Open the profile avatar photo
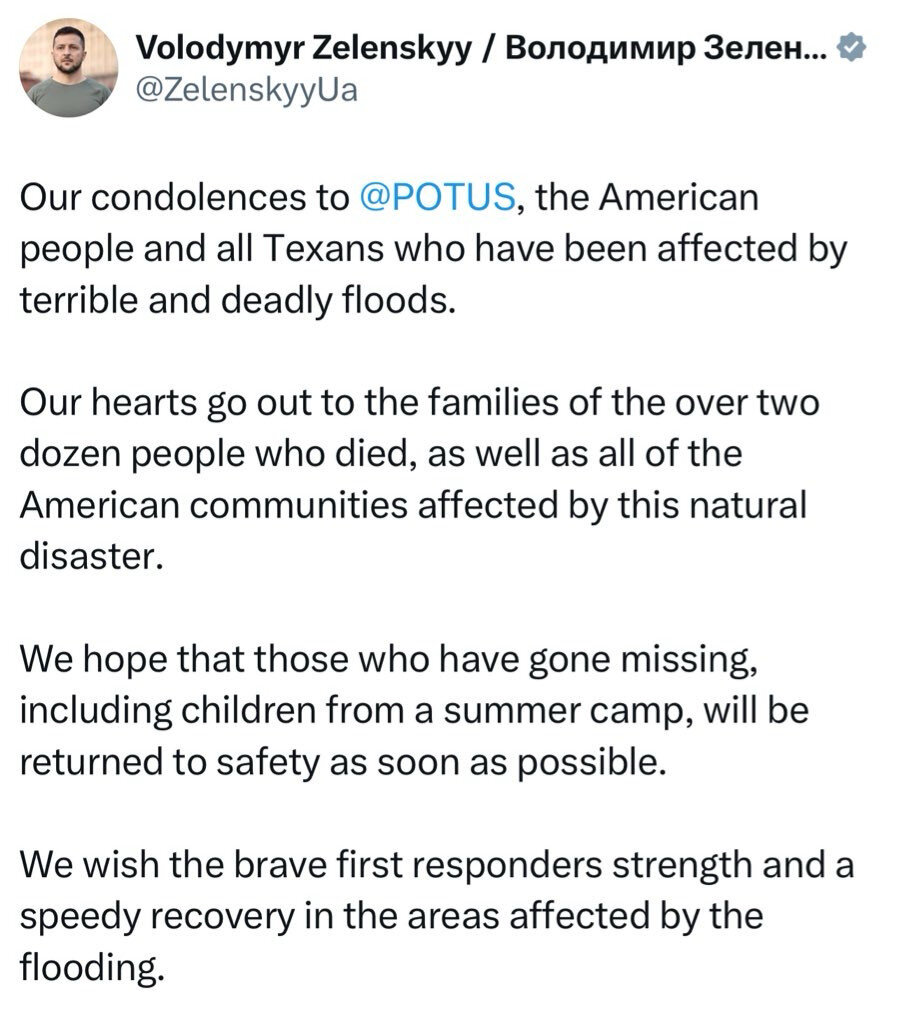Screen dimensions: 898x1024 [69, 67]
